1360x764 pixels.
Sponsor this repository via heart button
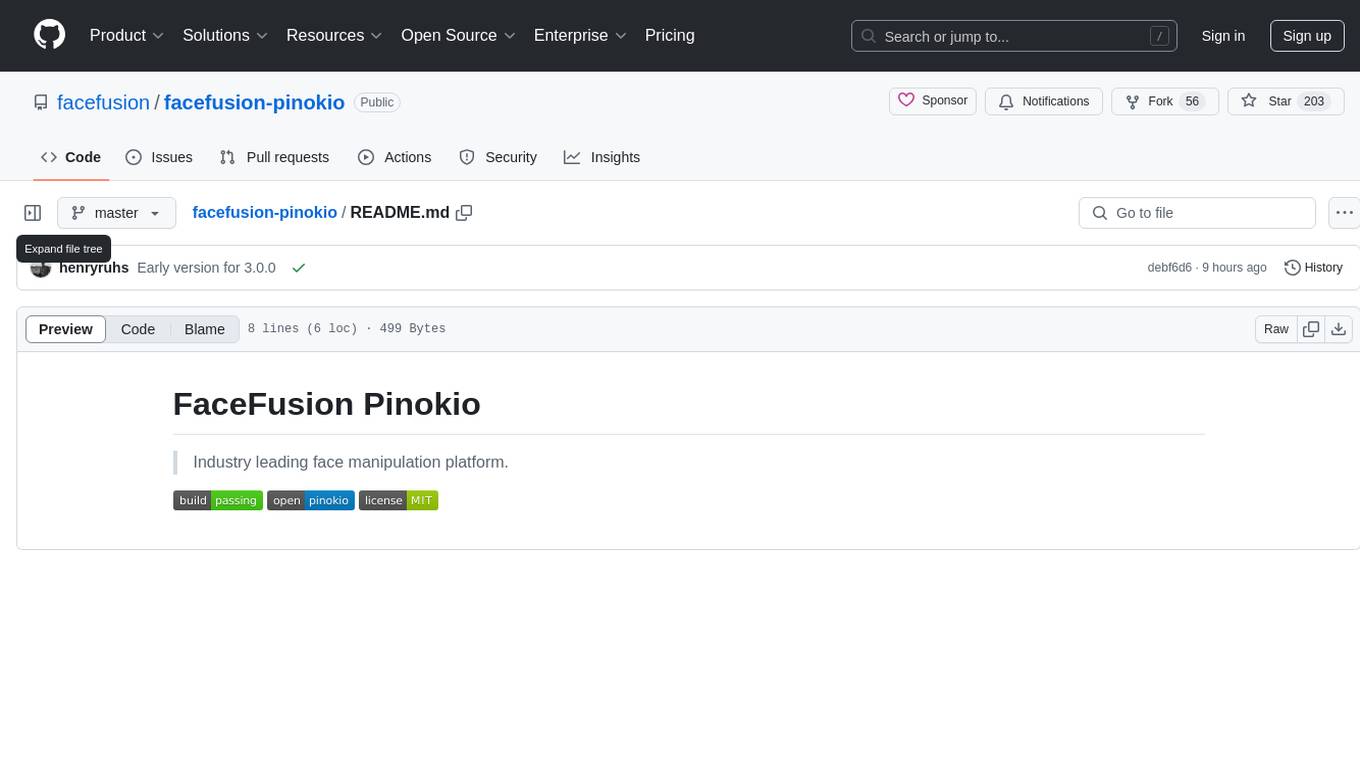[x=933, y=101]
